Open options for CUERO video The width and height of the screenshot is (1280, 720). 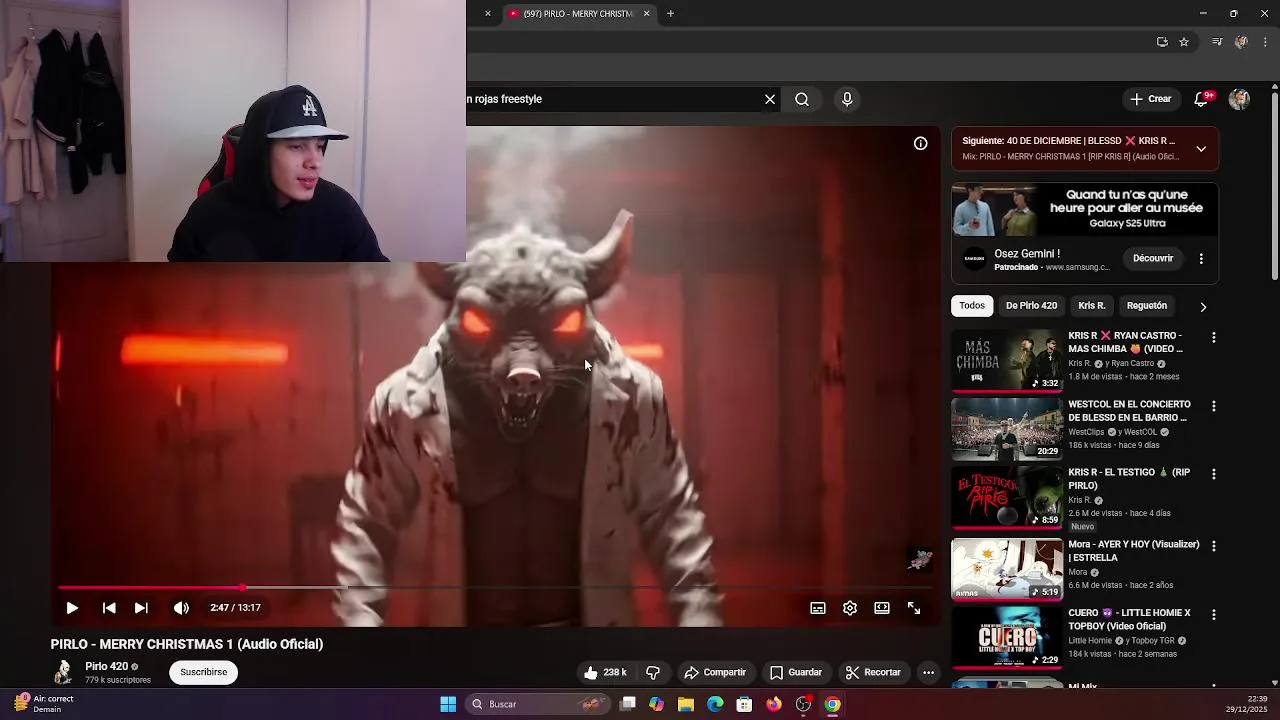pos(1214,615)
